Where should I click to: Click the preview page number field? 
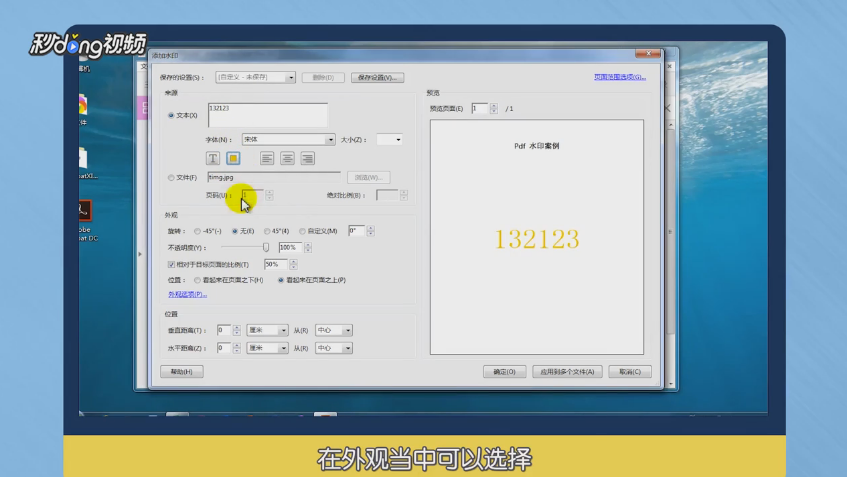pyautogui.click(x=480, y=109)
